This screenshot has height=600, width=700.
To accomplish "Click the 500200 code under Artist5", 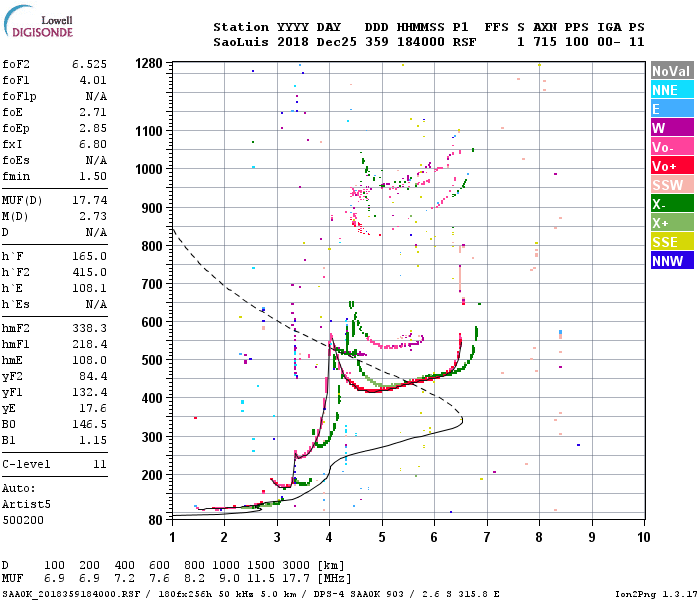I will [x=23, y=520].
